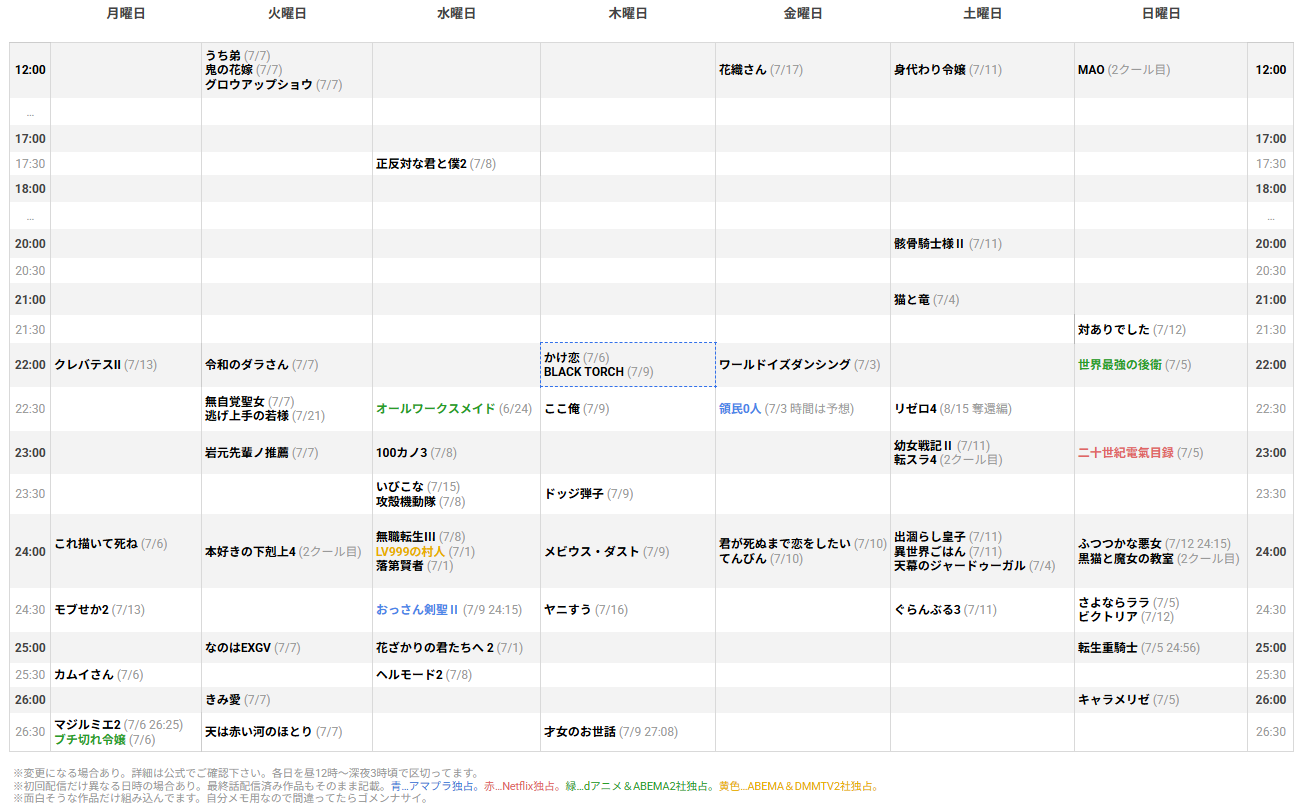Select ワールドイズダンシング entry
Screen dimensions: 1300x812
point(785,365)
